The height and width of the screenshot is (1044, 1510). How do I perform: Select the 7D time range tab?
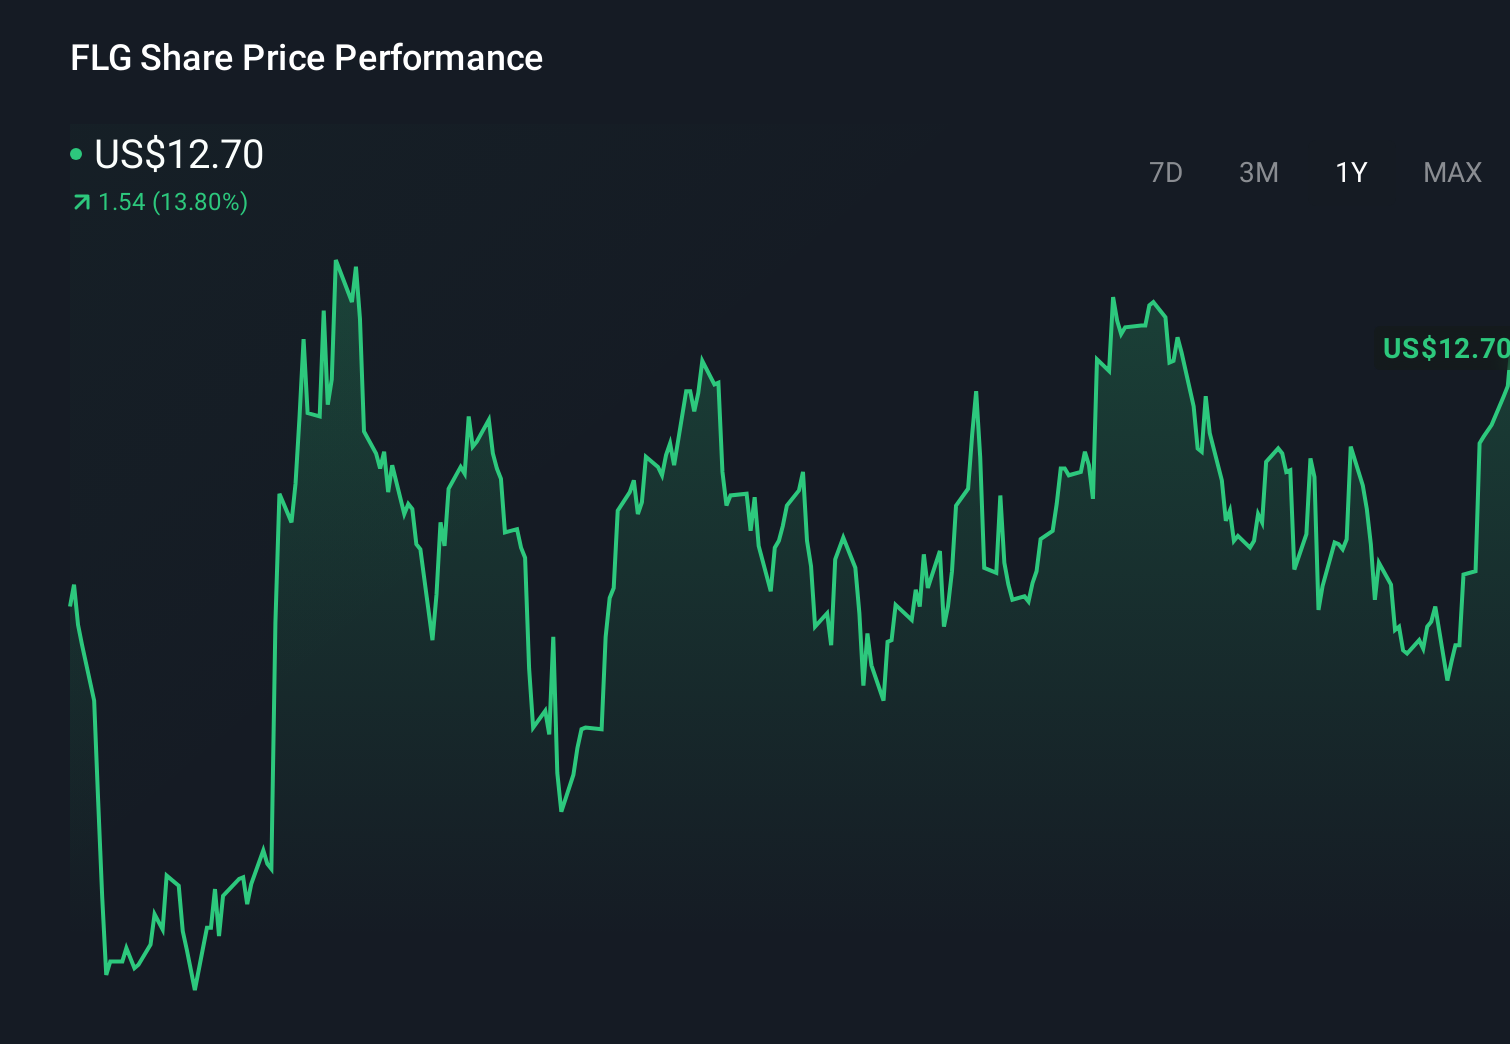pyautogui.click(x=1167, y=172)
